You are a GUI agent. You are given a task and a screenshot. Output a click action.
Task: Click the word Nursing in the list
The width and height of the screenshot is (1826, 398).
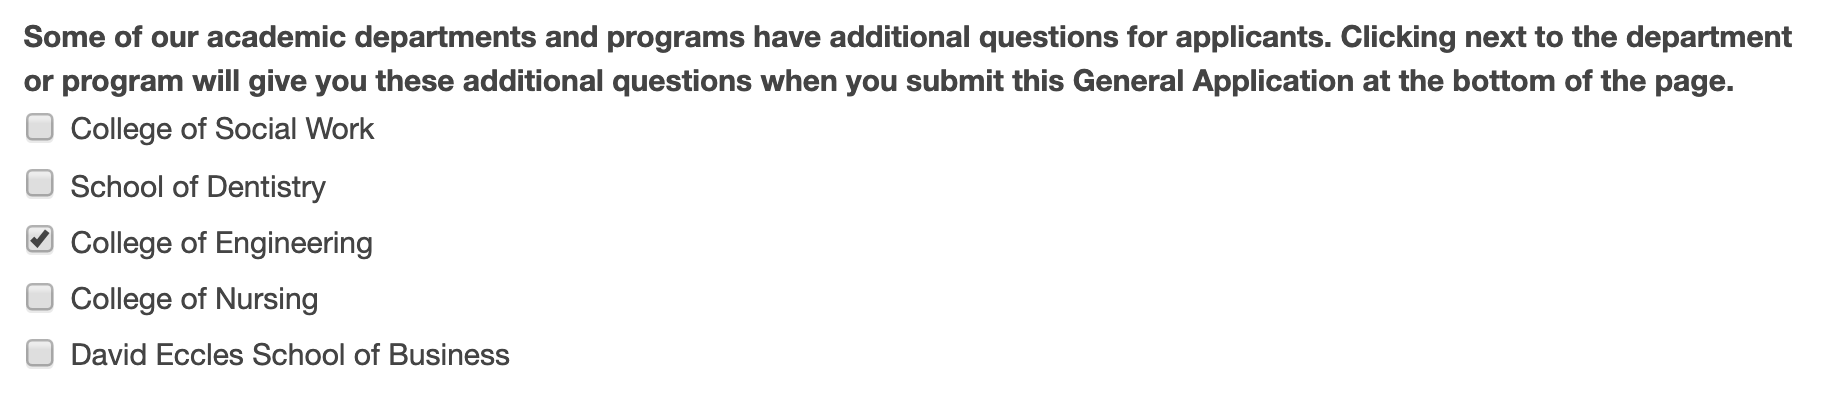(266, 299)
